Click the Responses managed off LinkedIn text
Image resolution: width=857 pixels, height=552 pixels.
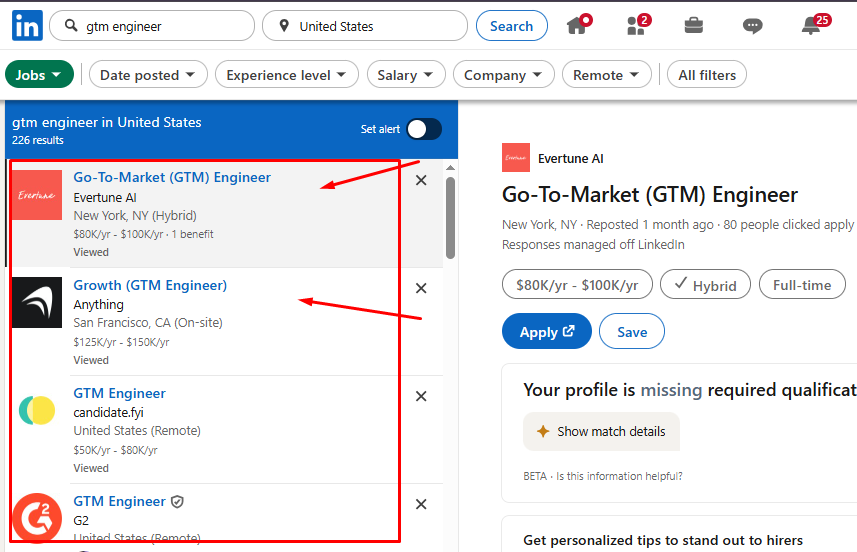click(x=593, y=244)
